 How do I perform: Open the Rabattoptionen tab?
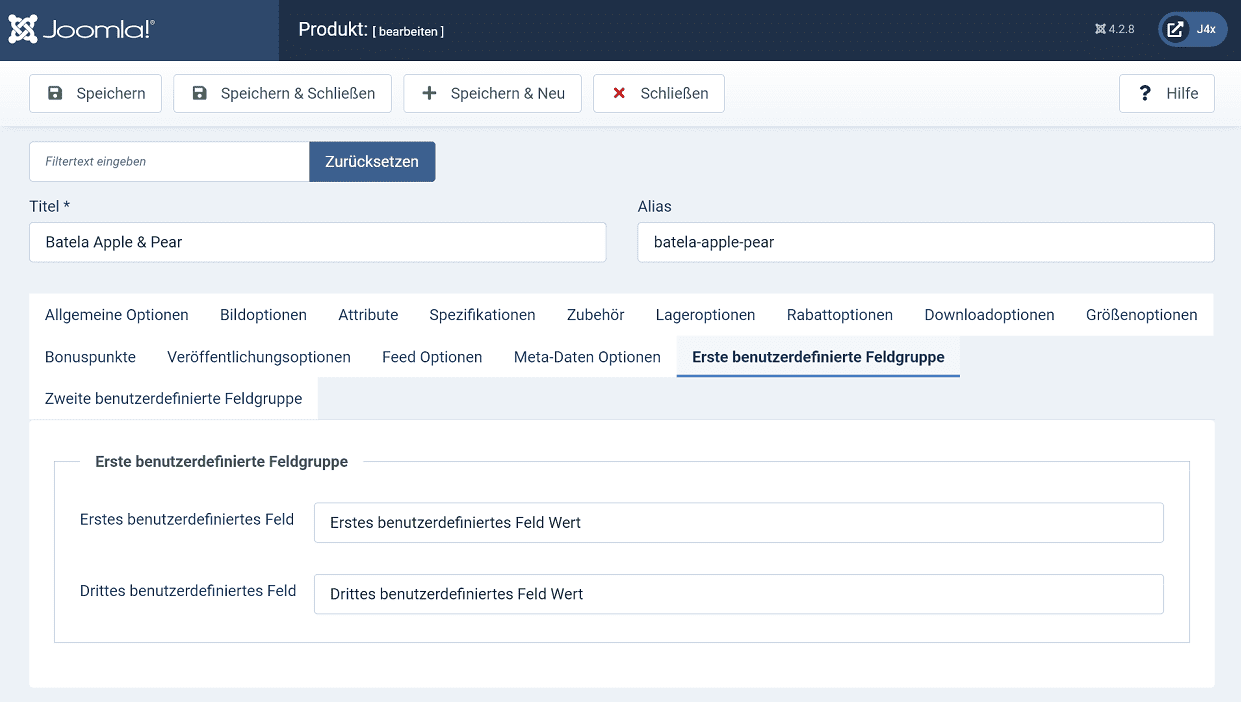point(839,315)
